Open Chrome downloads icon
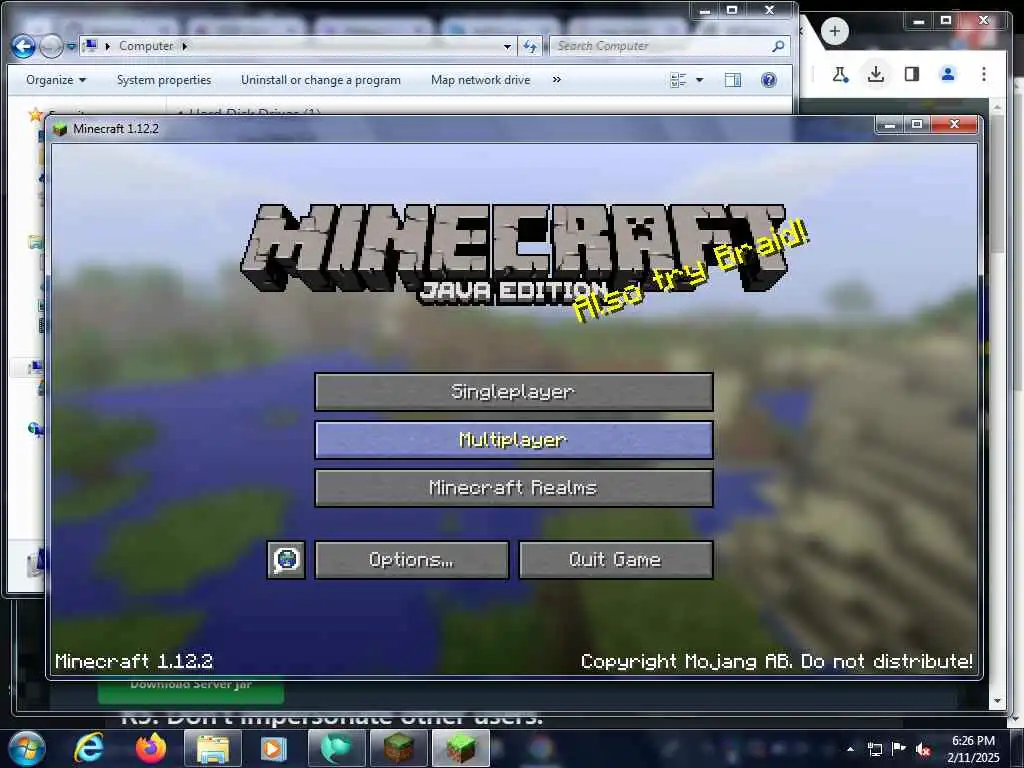Image resolution: width=1024 pixels, height=768 pixels. [x=876, y=74]
